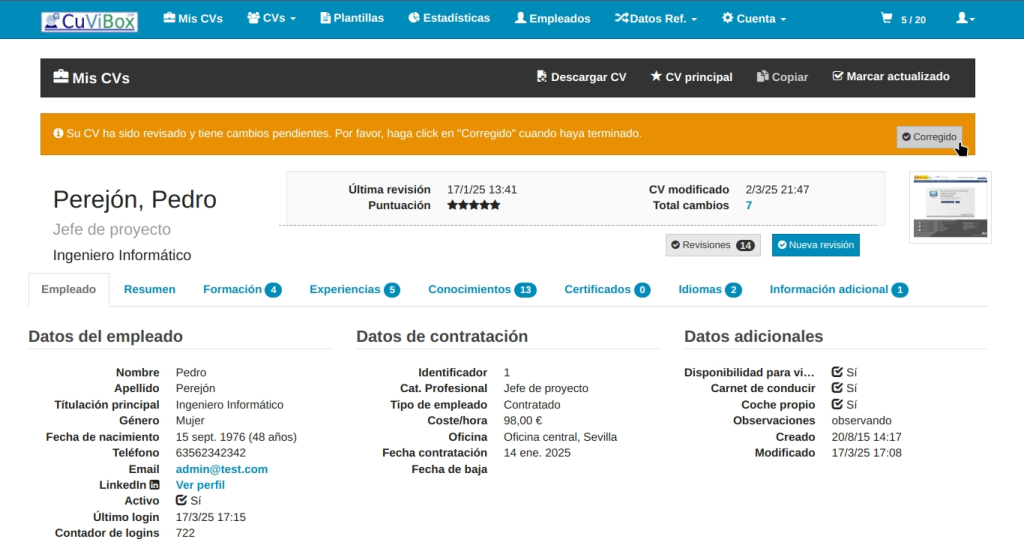Toggle the Activo checkbox
The image size is (1024, 557).
coord(181,501)
